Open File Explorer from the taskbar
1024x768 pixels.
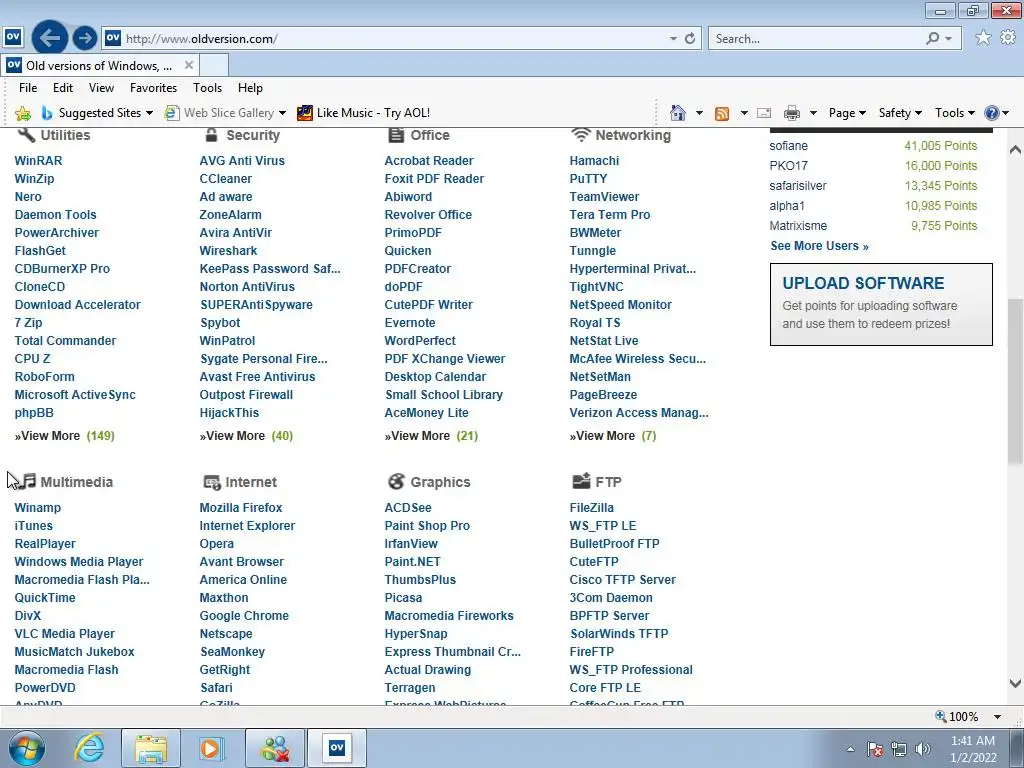(151, 748)
